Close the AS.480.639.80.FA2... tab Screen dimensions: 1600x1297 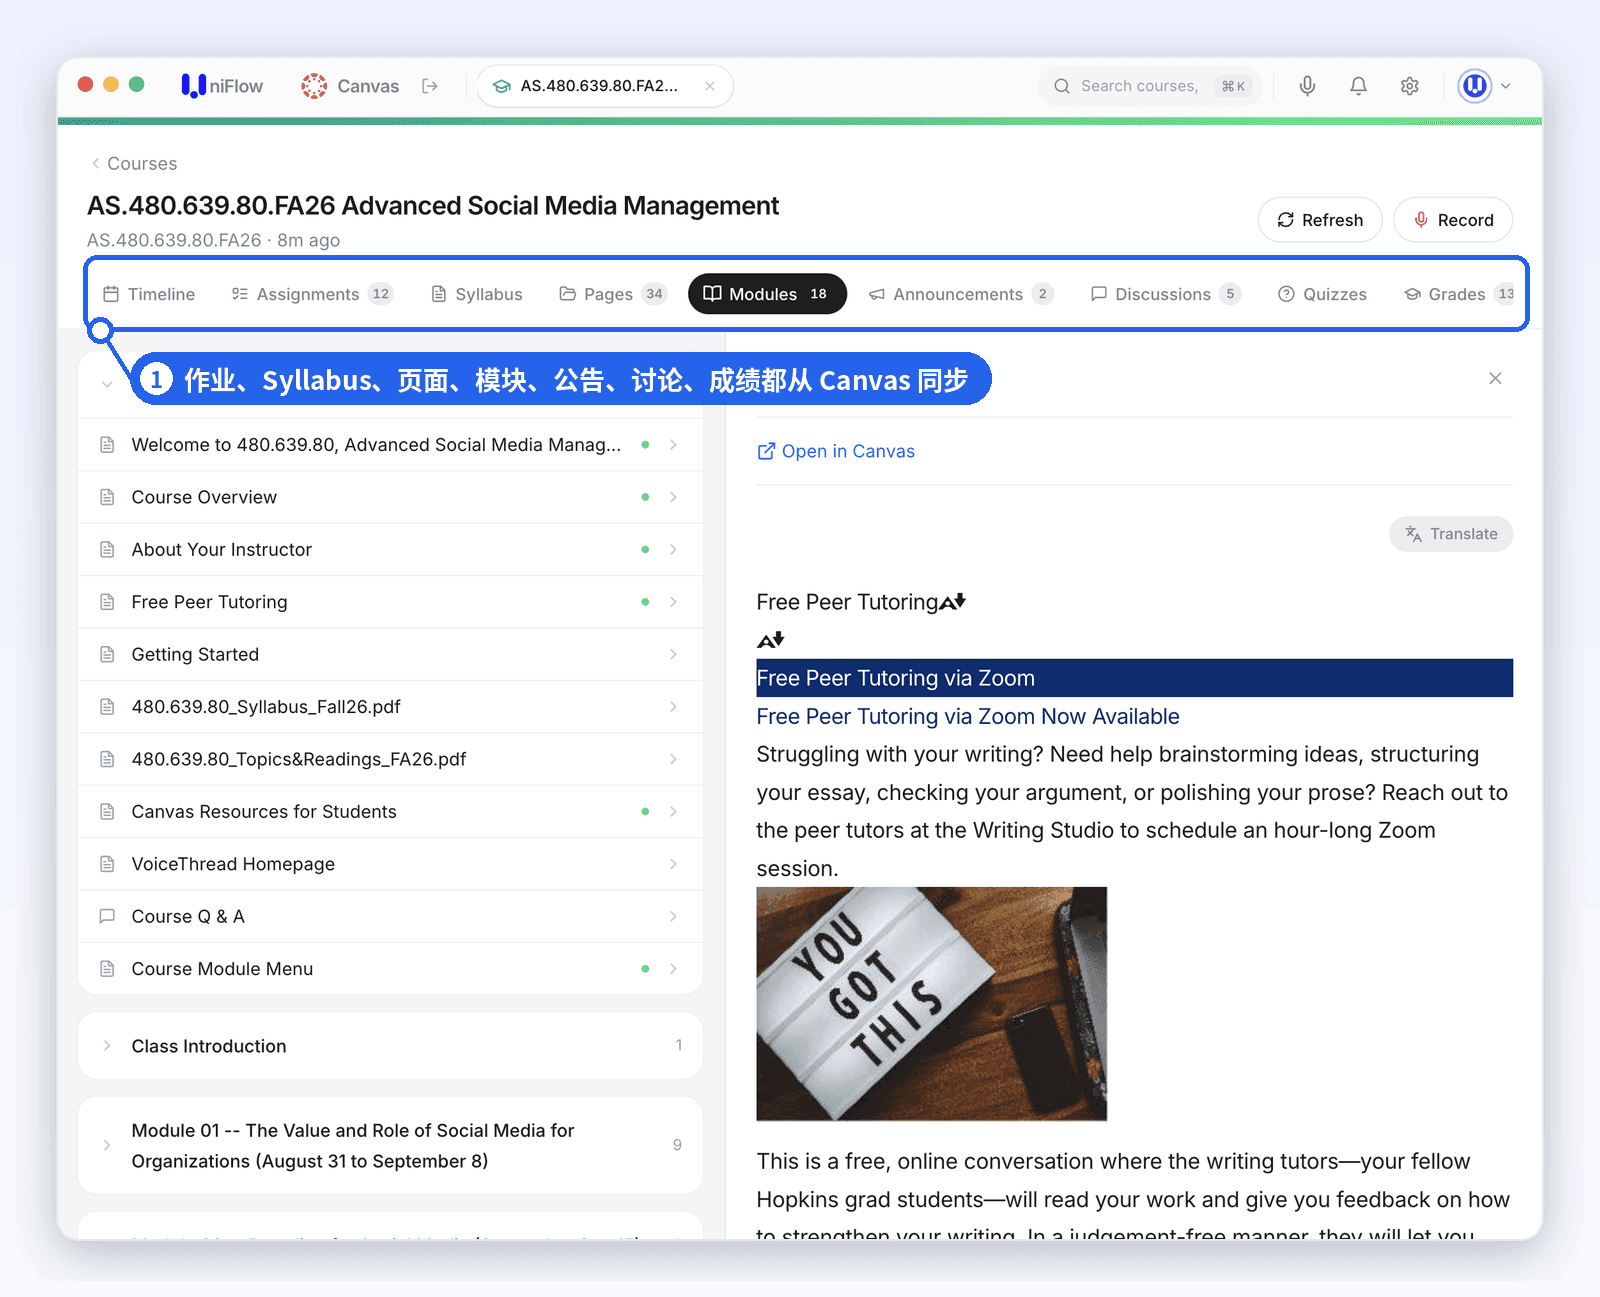(709, 86)
